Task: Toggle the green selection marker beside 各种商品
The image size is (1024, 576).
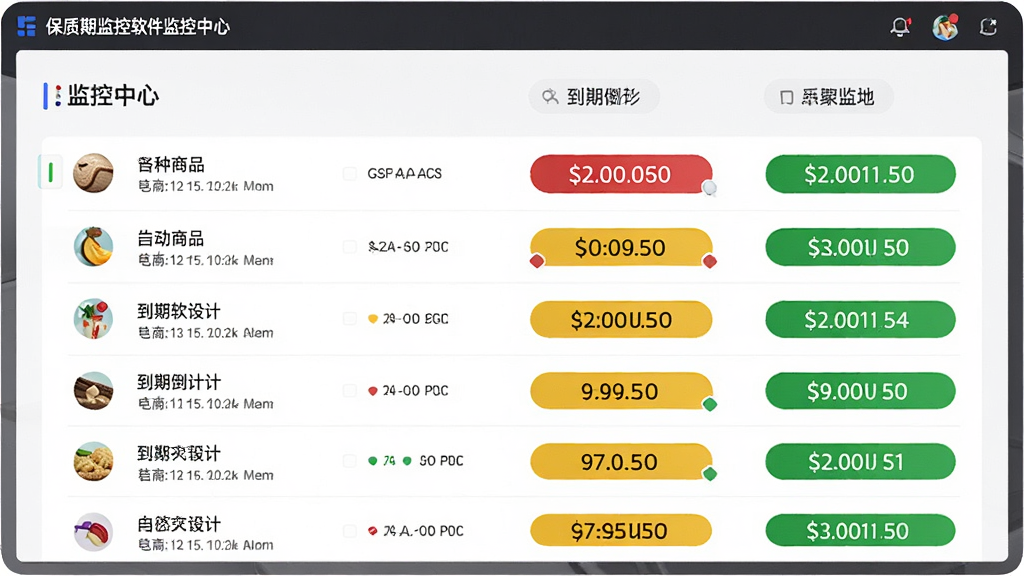Action: (x=50, y=172)
